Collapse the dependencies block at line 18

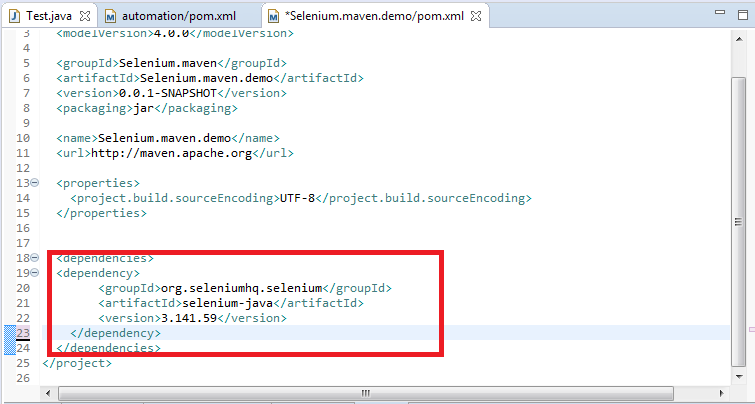tap(35, 258)
